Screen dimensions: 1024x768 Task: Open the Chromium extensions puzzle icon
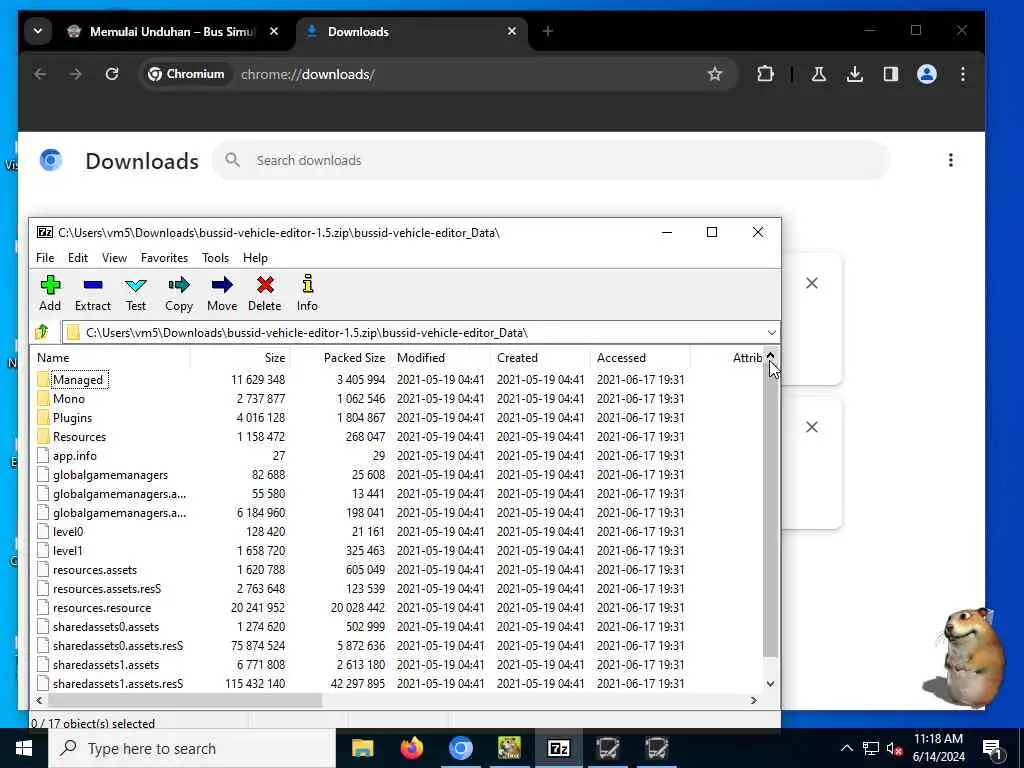coord(765,74)
